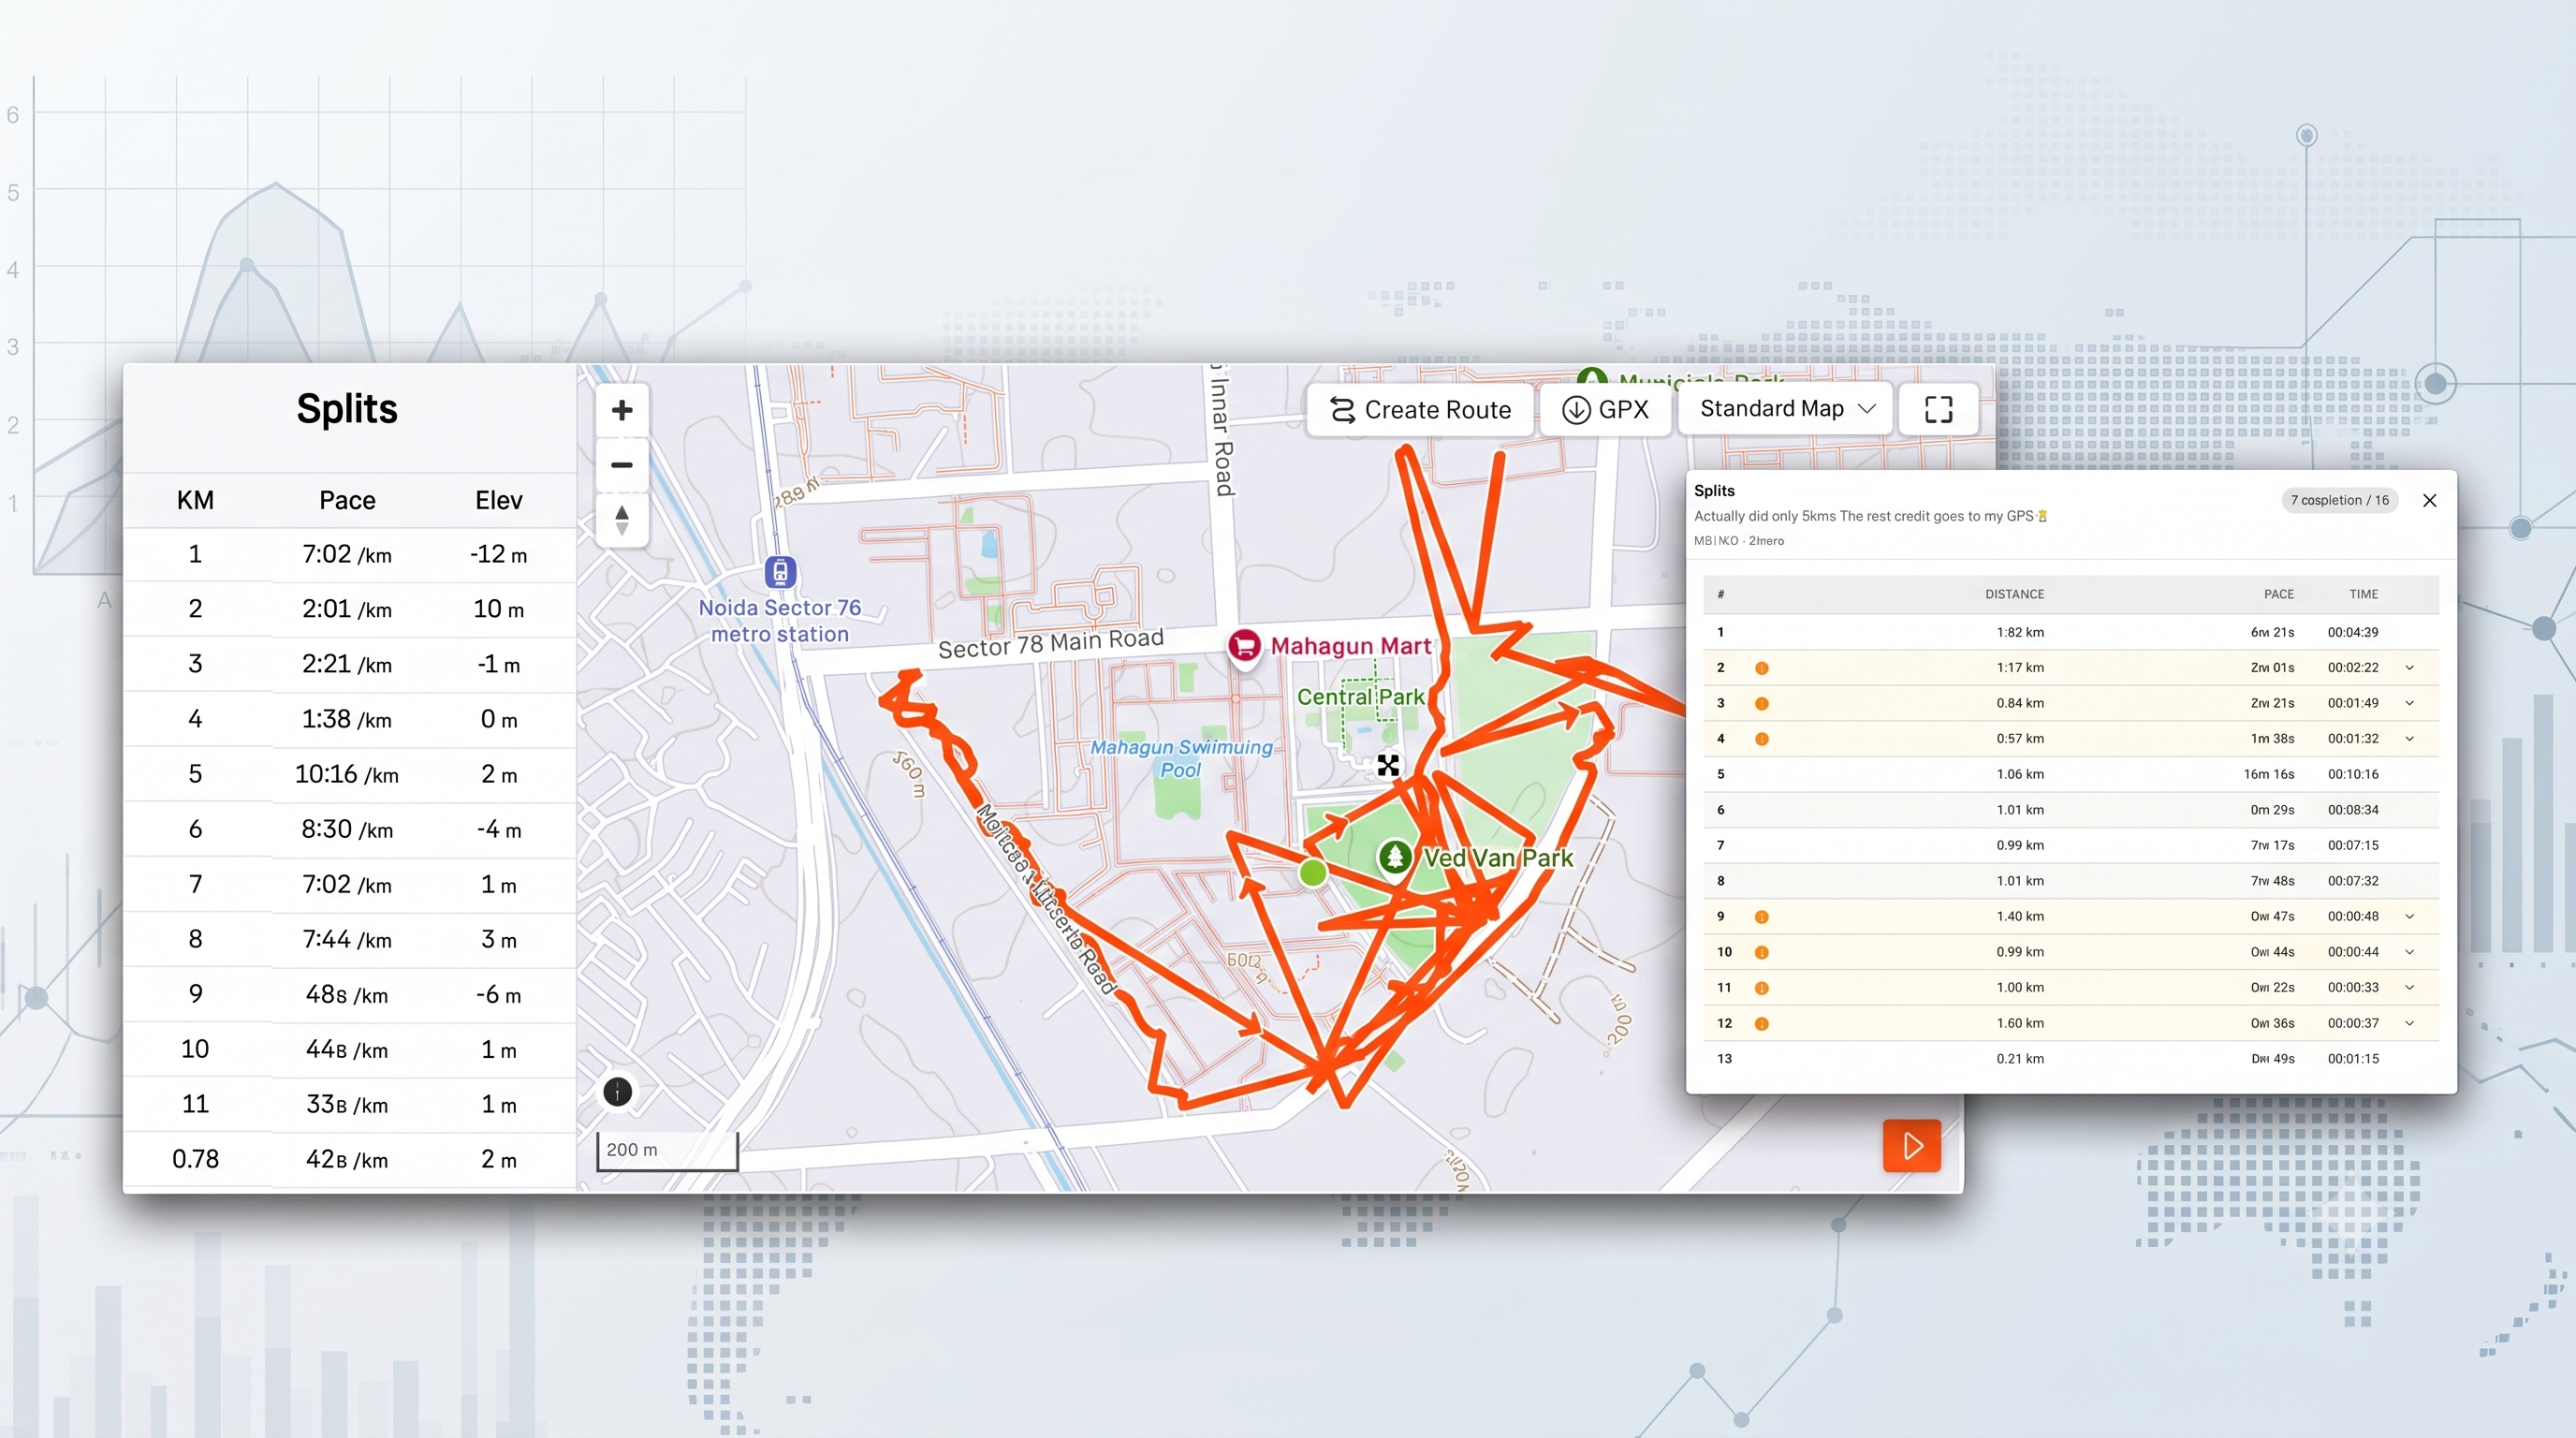Screen dimensions: 2576x1438
Task: Open map info via the black circular icon
Action: [x=618, y=1092]
